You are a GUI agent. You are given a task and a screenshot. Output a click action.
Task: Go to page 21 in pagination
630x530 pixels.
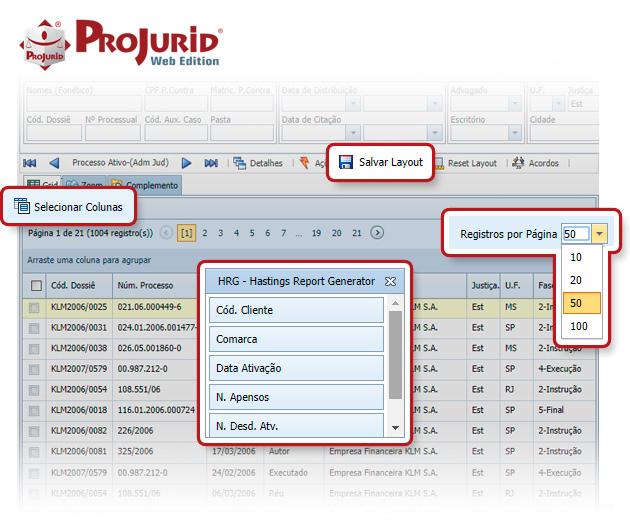click(x=357, y=233)
